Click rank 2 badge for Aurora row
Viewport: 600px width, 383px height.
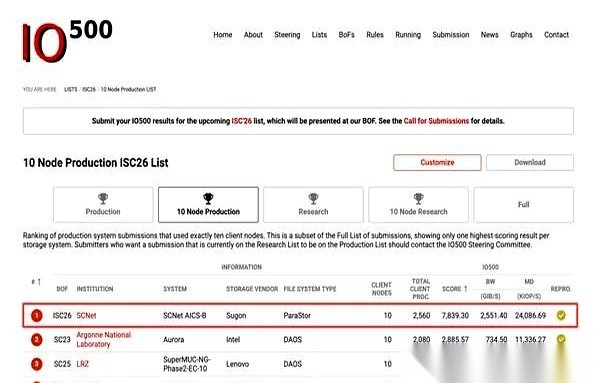[37, 340]
